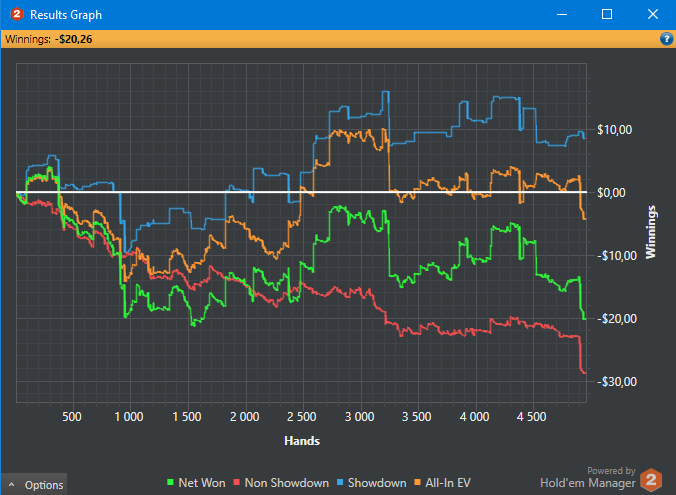This screenshot has width=676, height=495.
Task: Click the Hold'em Manager 2 logo at bottom right
Action: pos(651,479)
